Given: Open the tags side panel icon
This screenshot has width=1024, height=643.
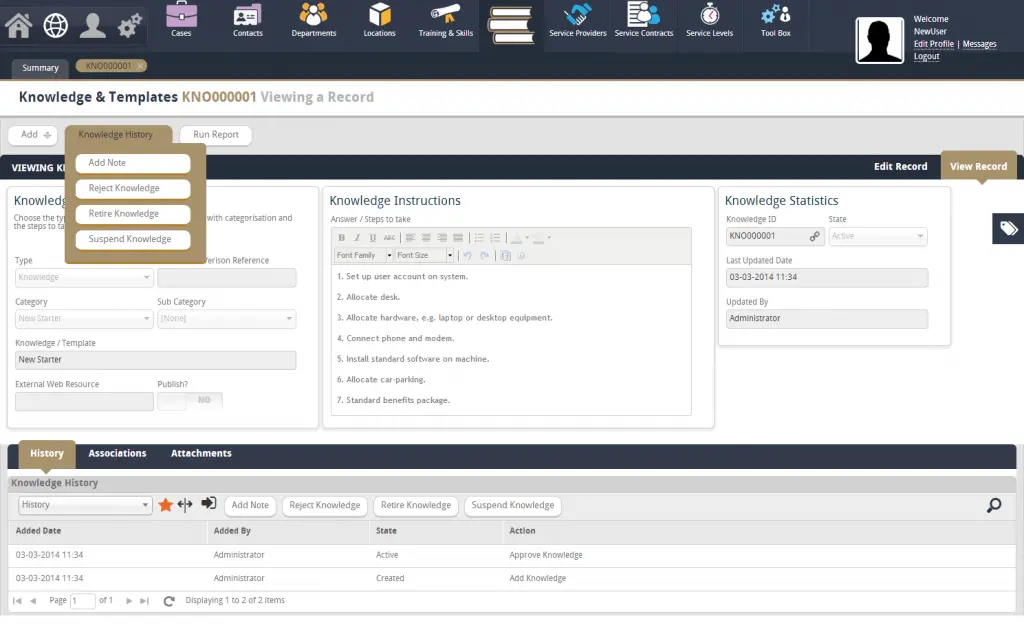Looking at the screenshot, I should click(x=1008, y=228).
